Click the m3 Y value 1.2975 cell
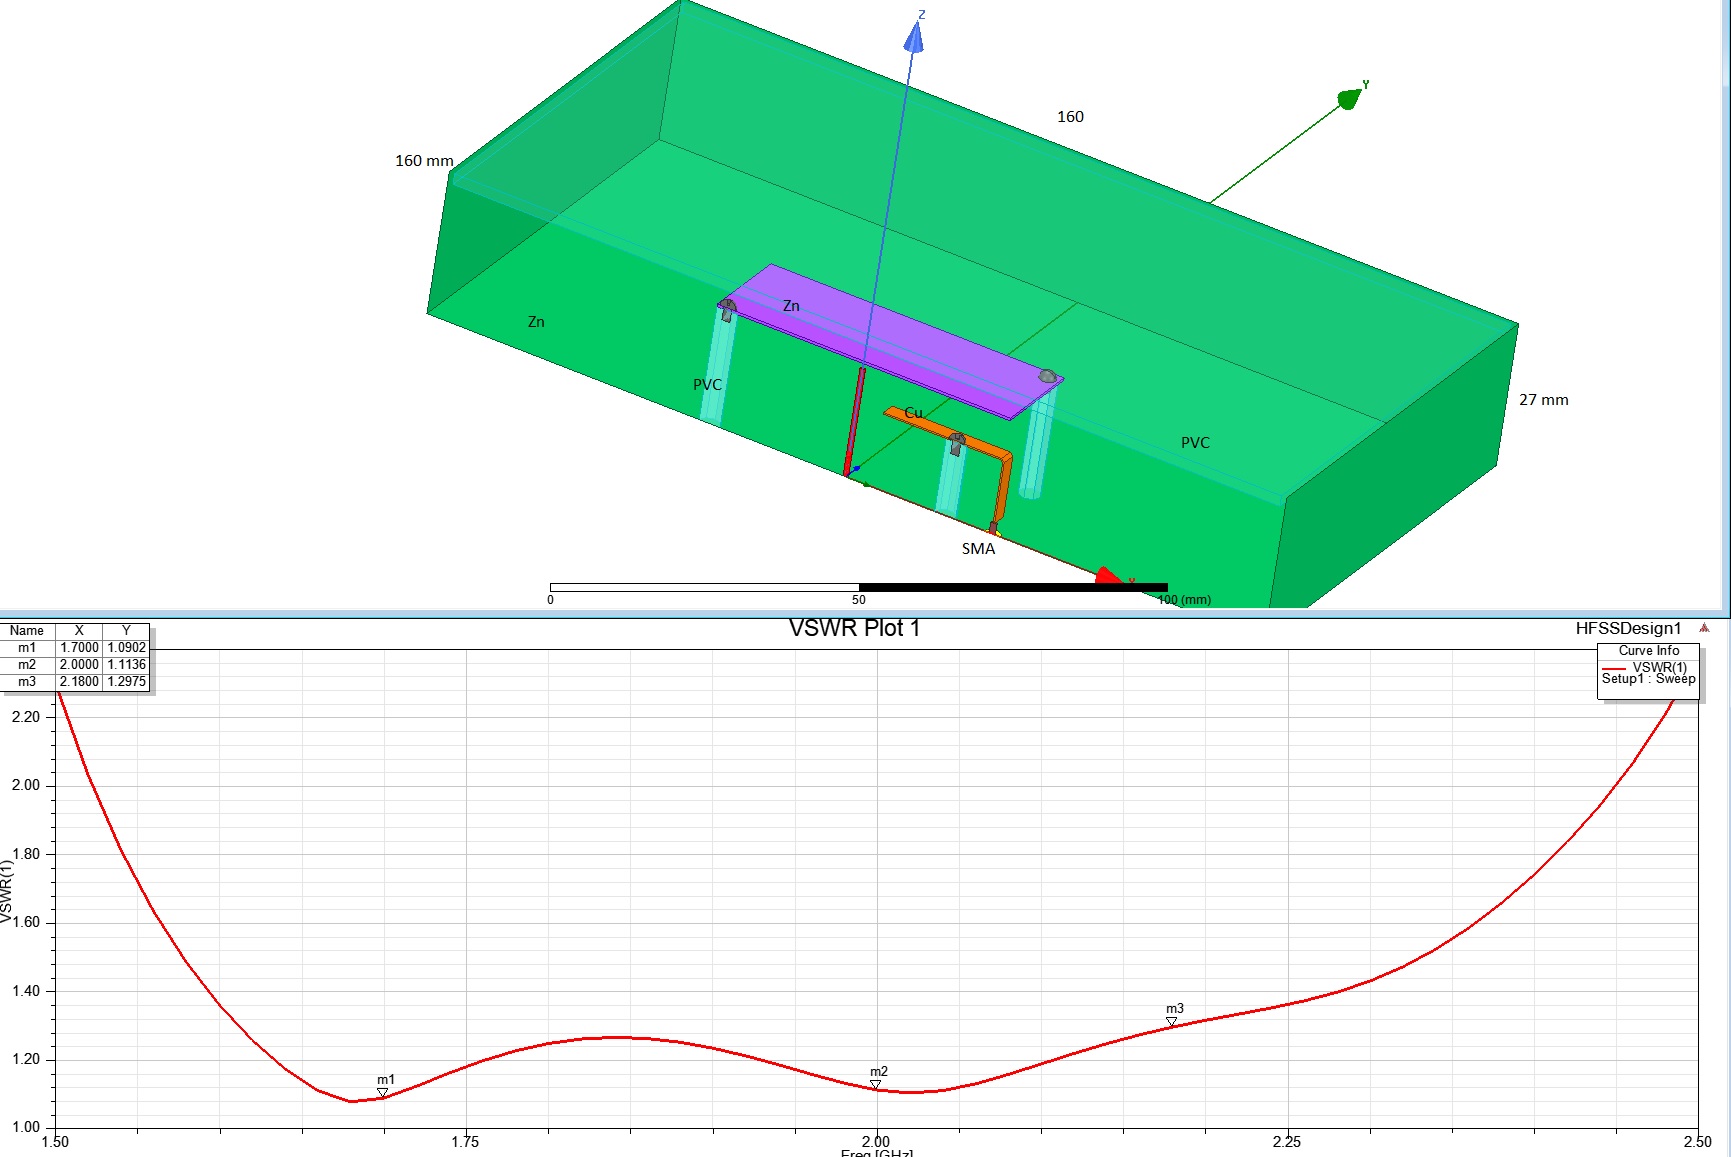1731x1157 pixels. [x=126, y=682]
